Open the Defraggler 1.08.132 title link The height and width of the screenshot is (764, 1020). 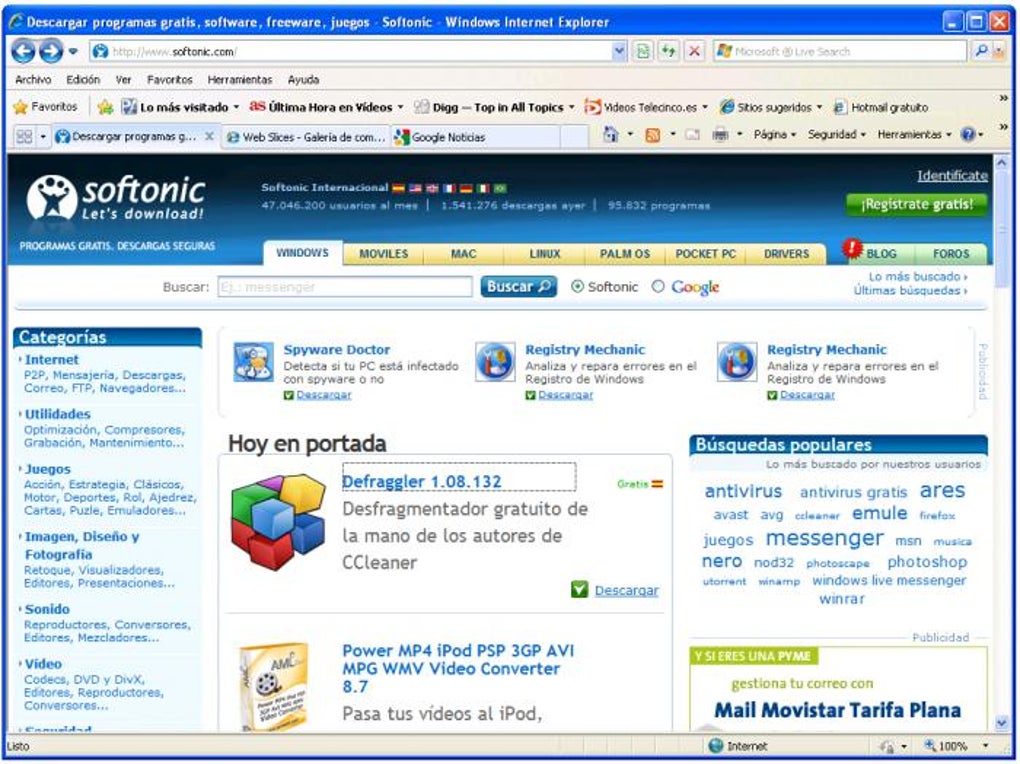tap(422, 482)
